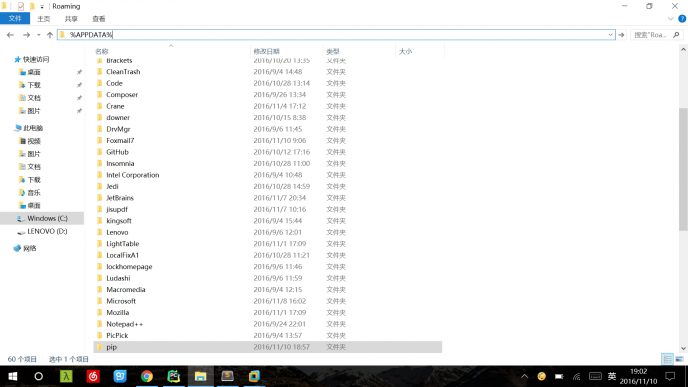Switch to large thumbnails view icon

pyautogui.click(x=679, y=359)
